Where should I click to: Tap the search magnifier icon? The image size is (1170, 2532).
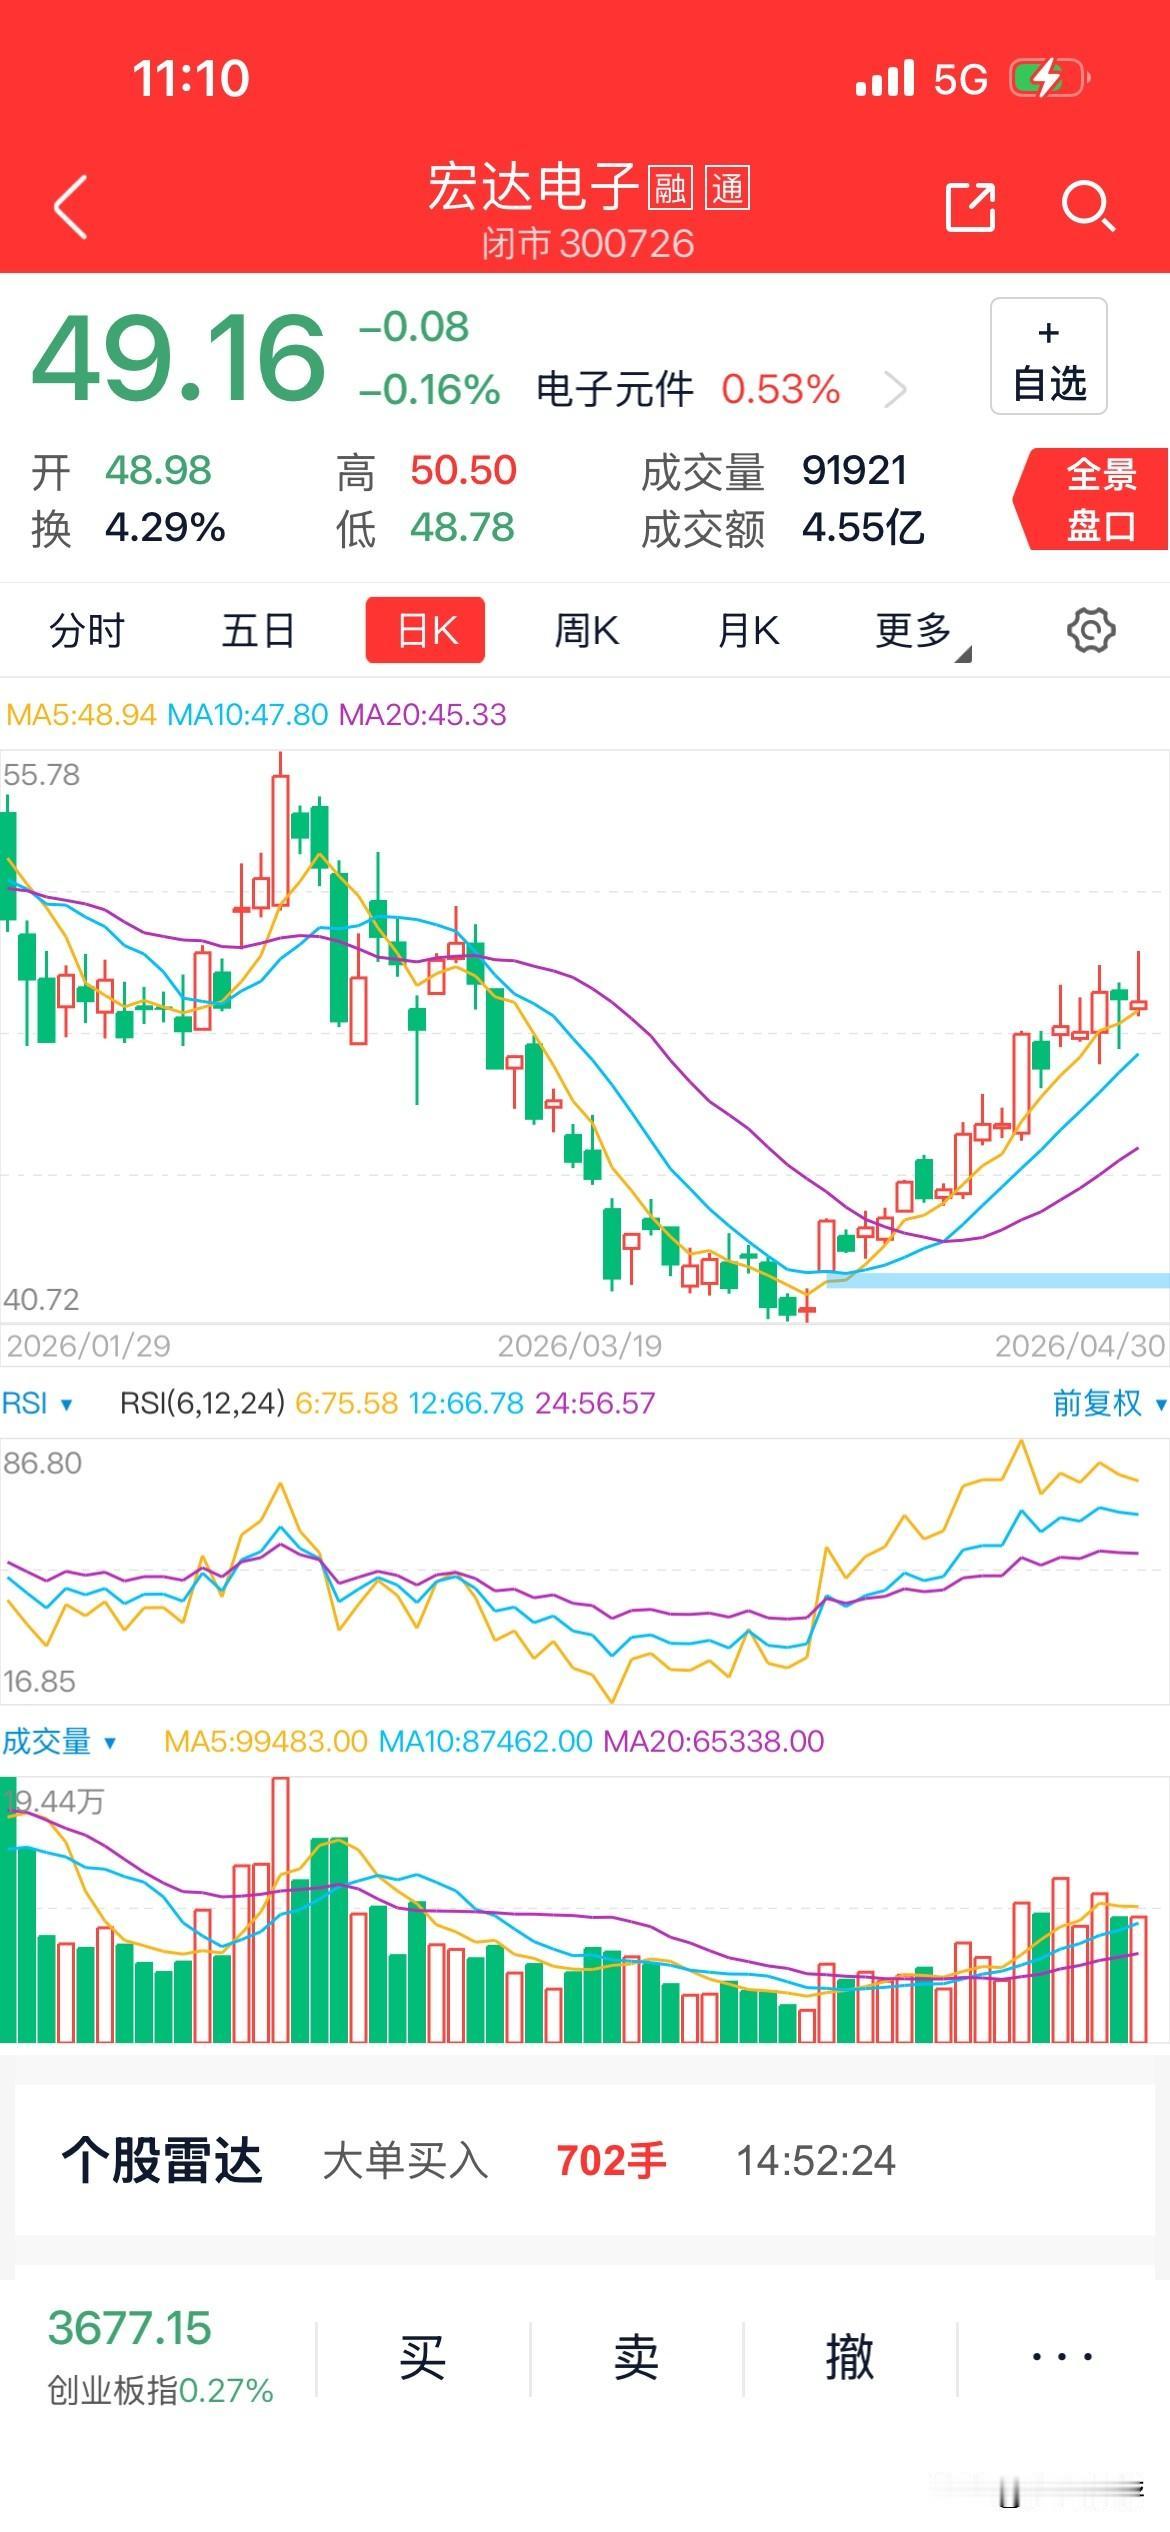[1087, 207]
